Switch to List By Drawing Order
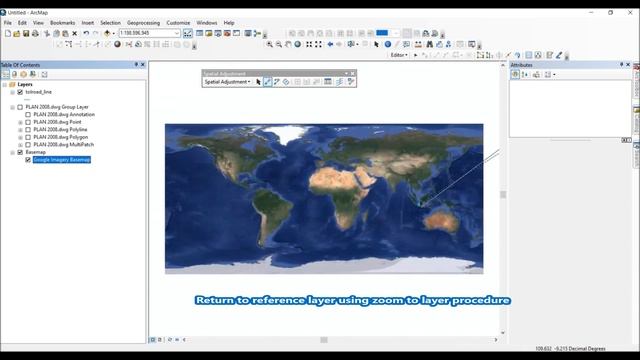 click(x=5, y=74)
